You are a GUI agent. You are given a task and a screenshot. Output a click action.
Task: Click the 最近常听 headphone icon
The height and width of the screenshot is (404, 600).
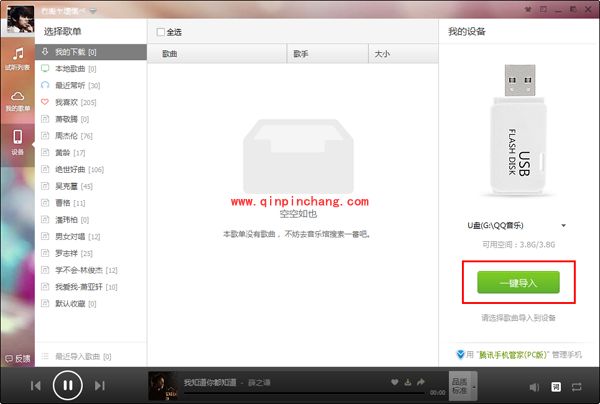tap(45, 85)
